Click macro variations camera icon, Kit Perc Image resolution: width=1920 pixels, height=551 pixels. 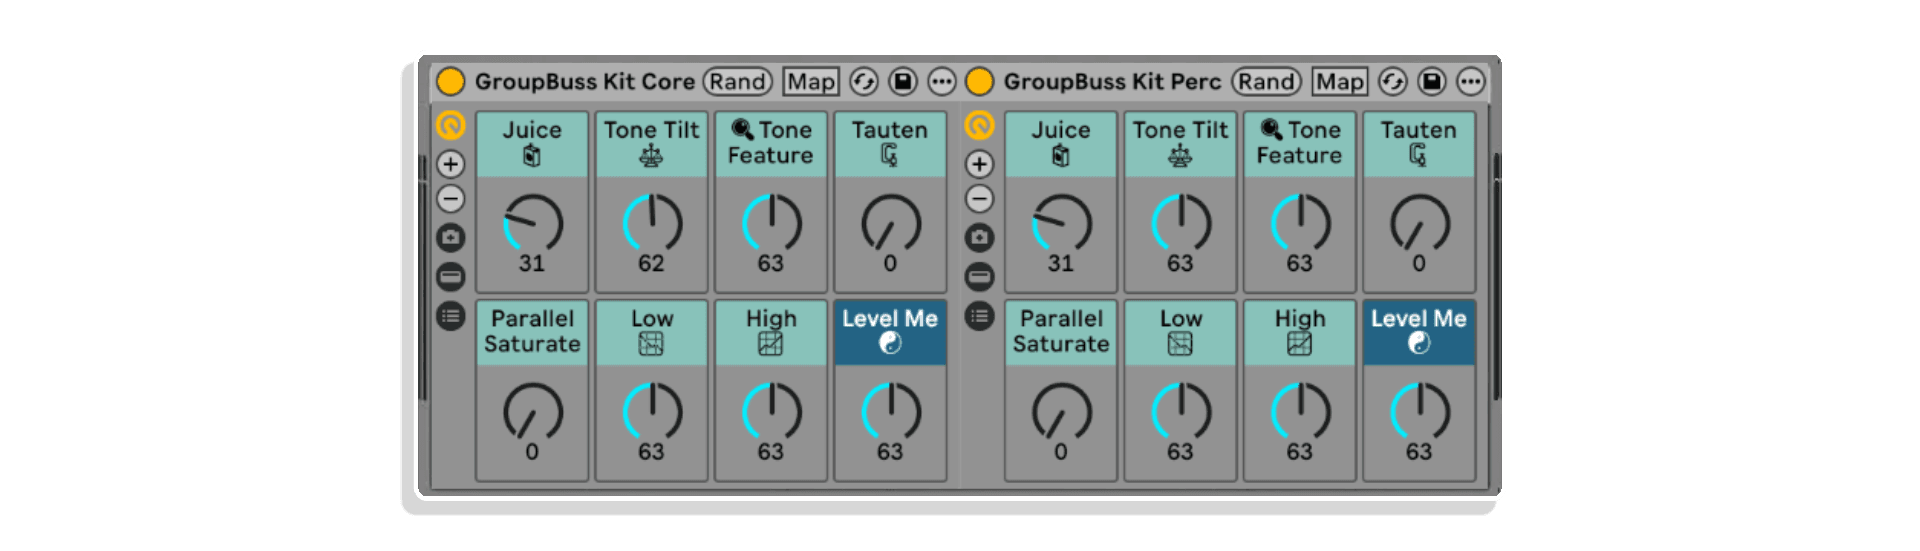[x=980, y=237]
